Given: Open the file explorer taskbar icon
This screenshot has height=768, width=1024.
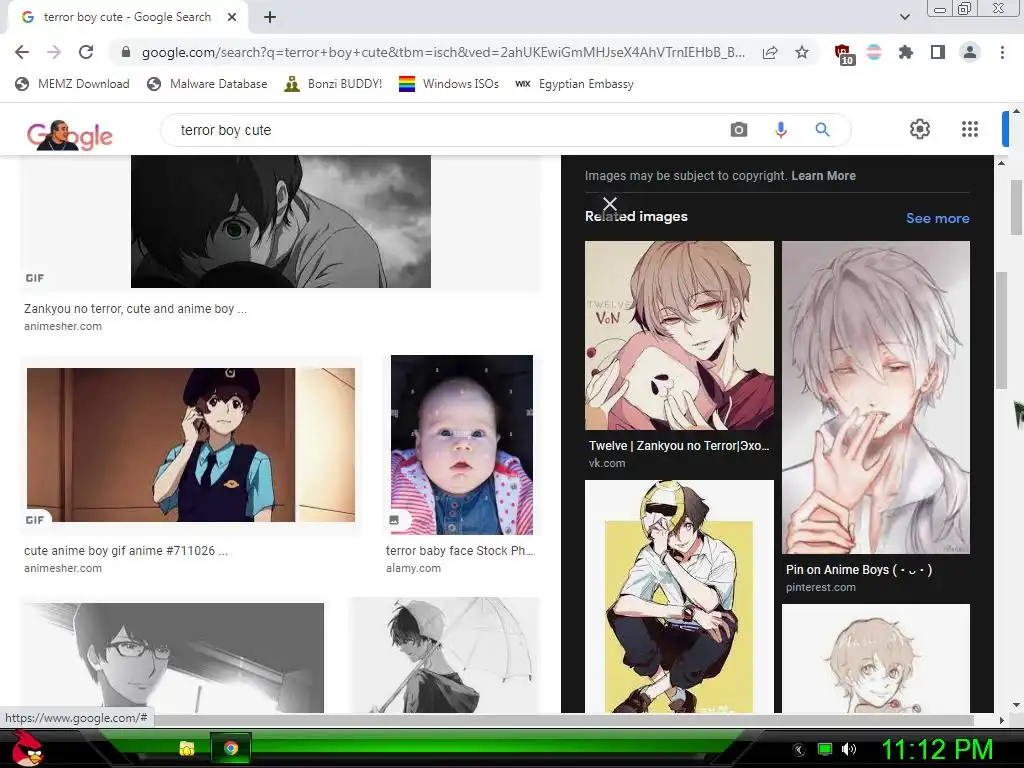Looking at the screenshot, I should click(187, 748).
